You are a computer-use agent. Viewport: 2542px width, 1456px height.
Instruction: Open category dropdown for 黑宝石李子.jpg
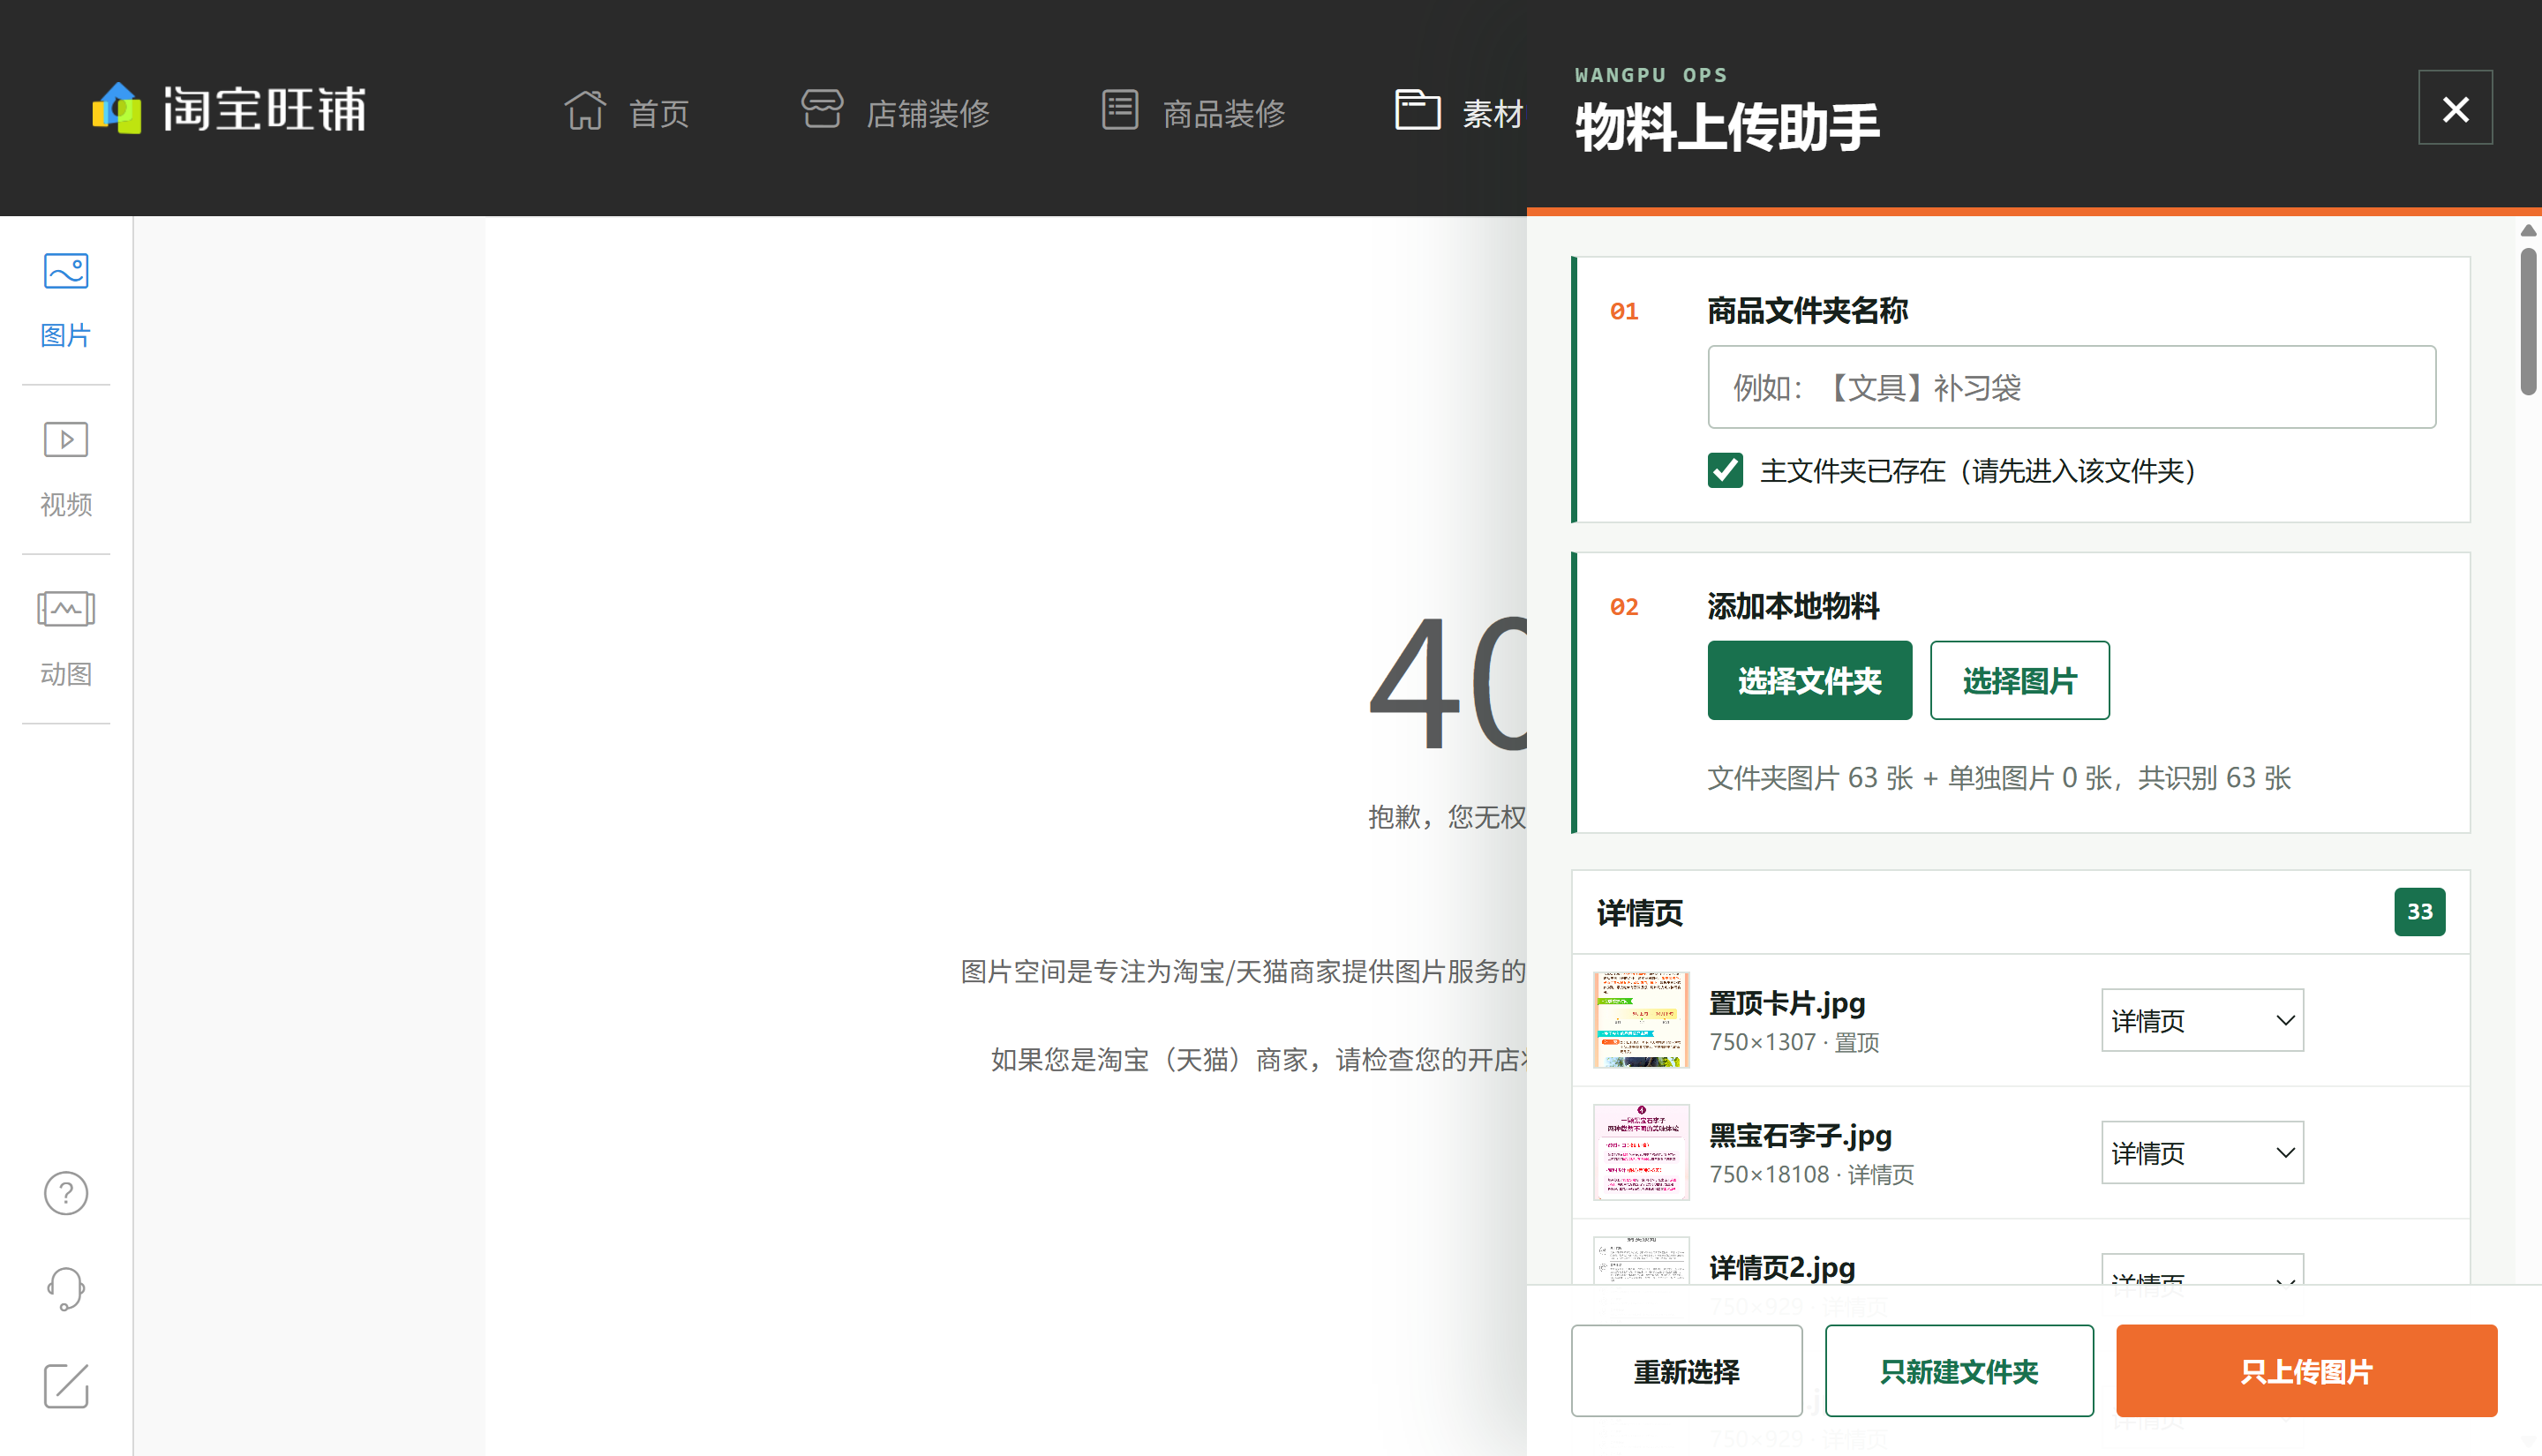coord(2202,1152)
